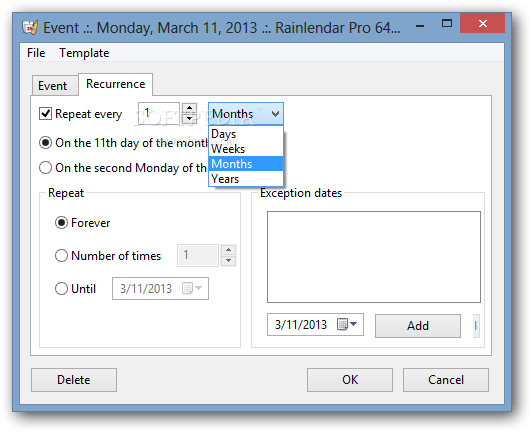Image resolution: width=532 pixels, height=432 pixels.
Task: Click the Repeat every number field
Action: [159, 113]
